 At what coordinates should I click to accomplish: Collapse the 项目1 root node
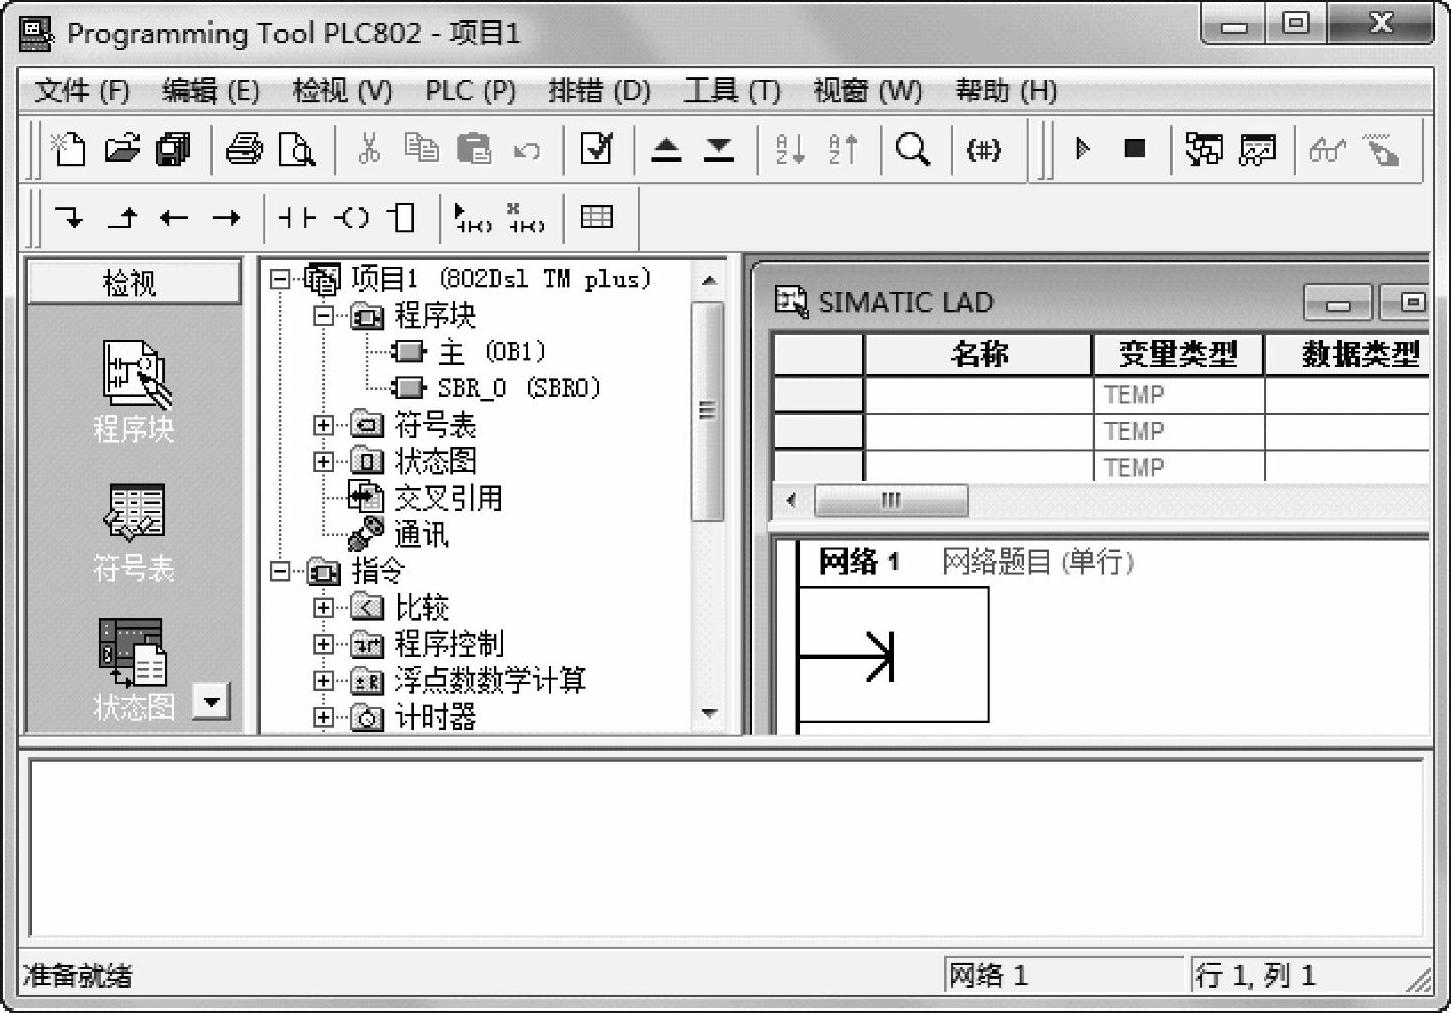pos(280,278)
